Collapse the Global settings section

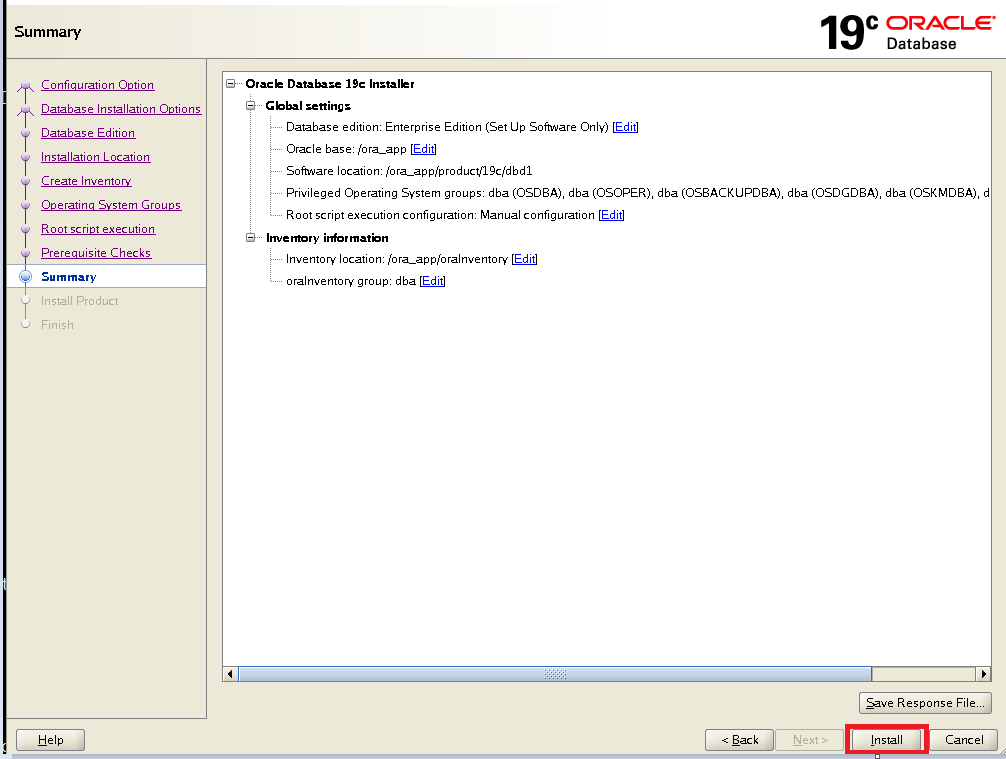248,105
